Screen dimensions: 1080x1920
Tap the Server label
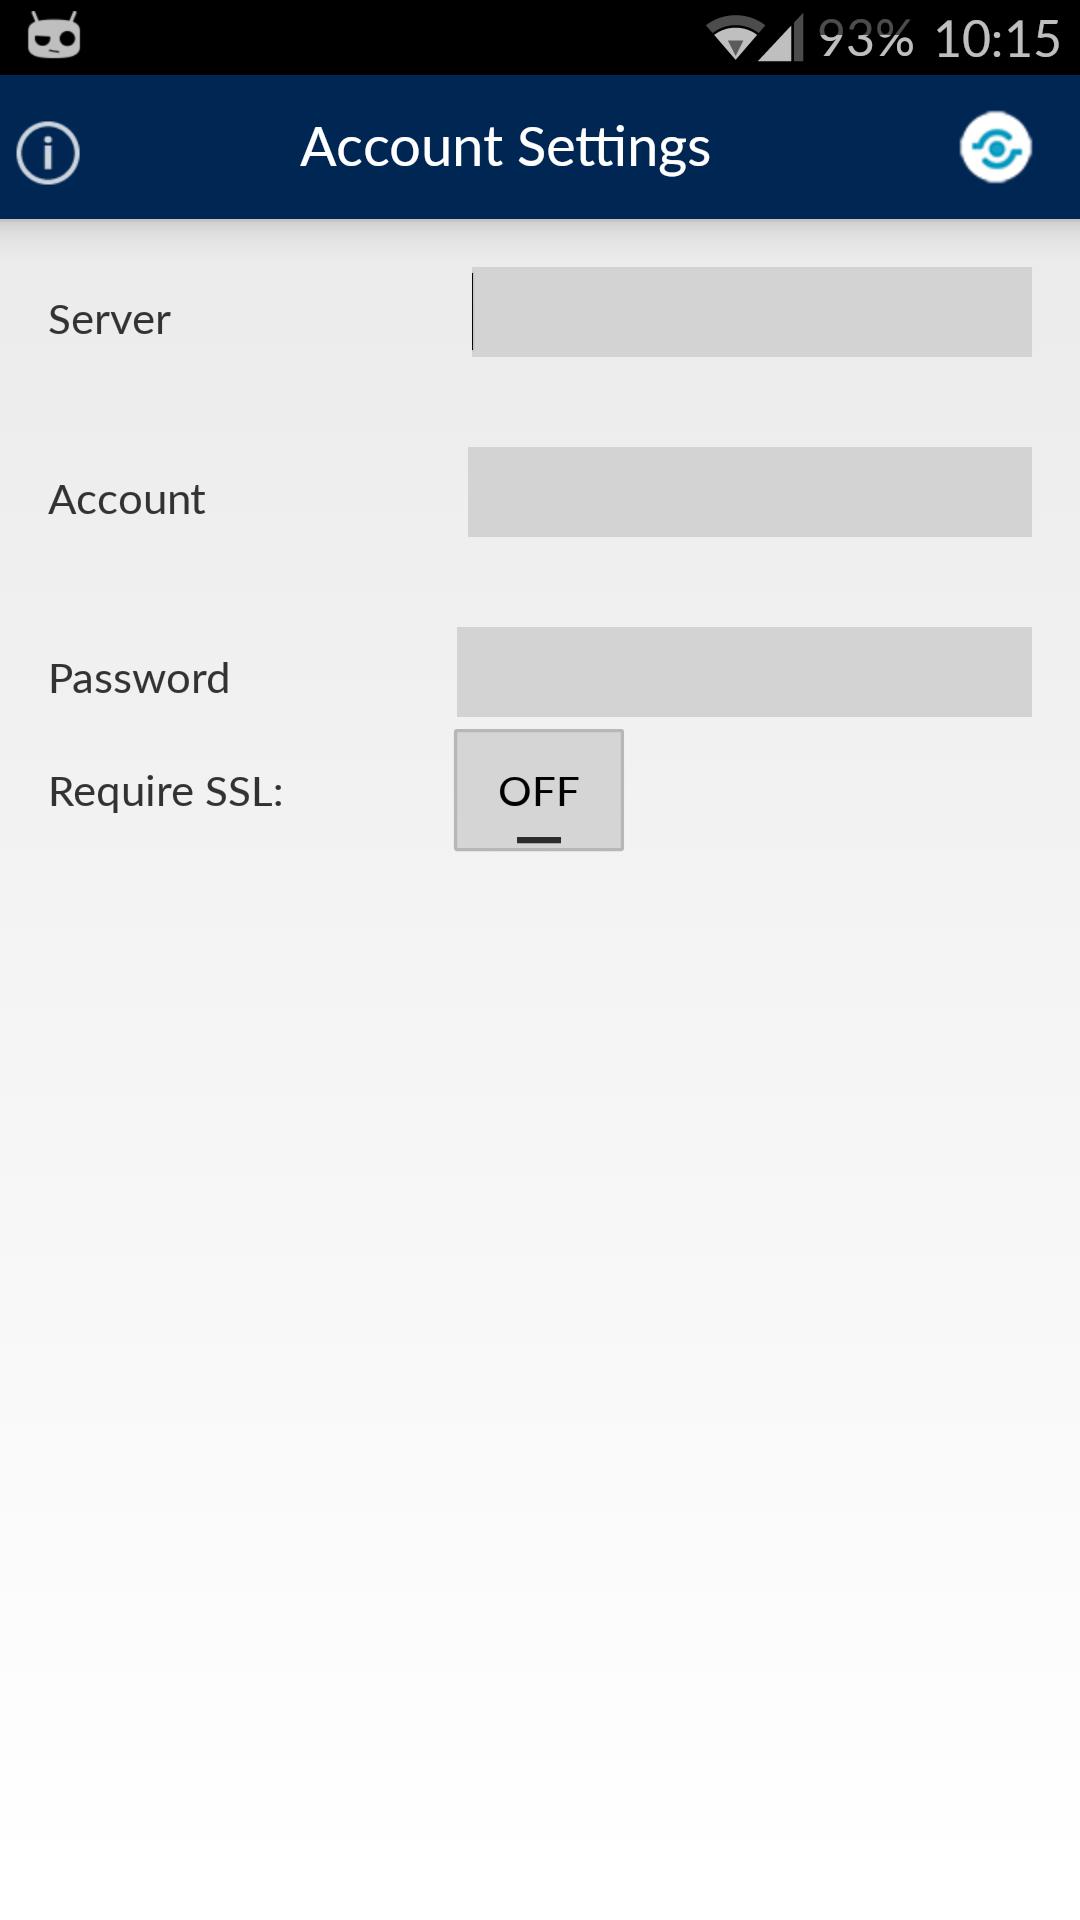pos(110,320)
